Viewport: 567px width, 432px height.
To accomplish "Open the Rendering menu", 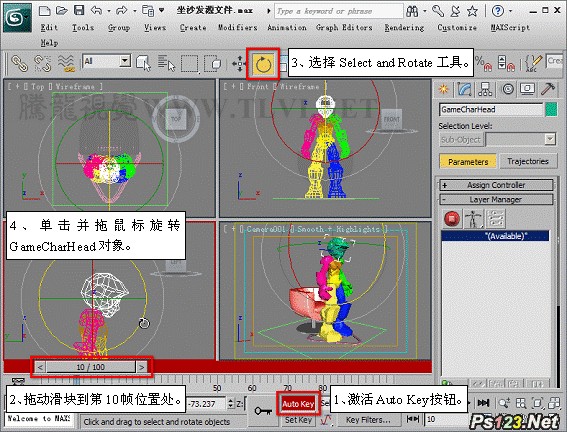I will 404,28.
